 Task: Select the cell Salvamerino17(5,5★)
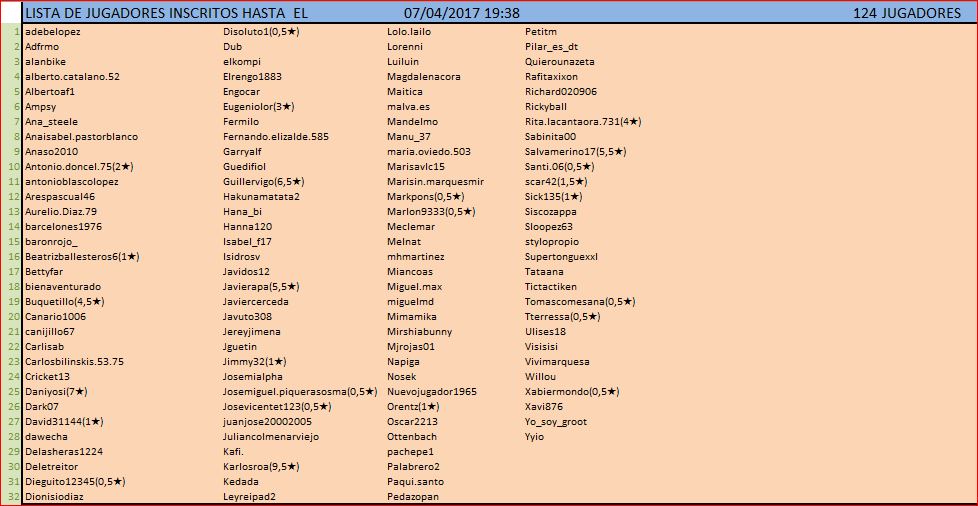point(576,151)
